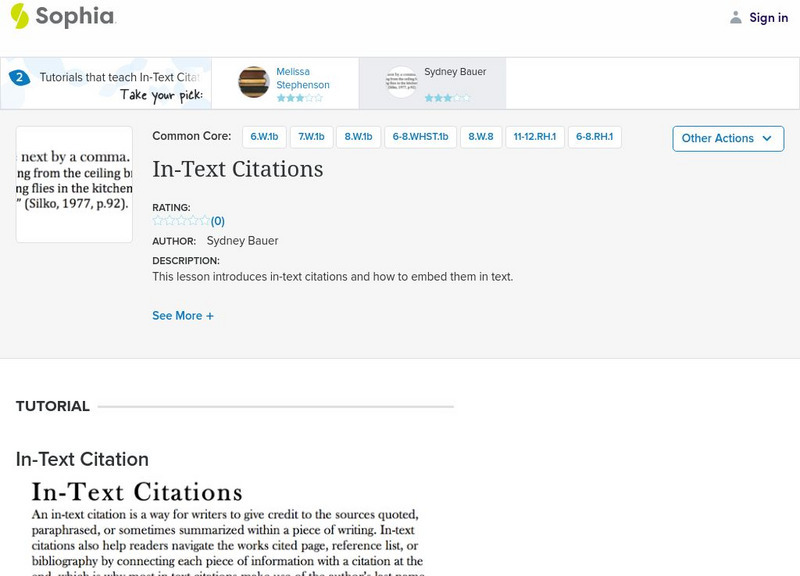Open the Sign in link
This screenshot has width=800, height=576.
768,18
